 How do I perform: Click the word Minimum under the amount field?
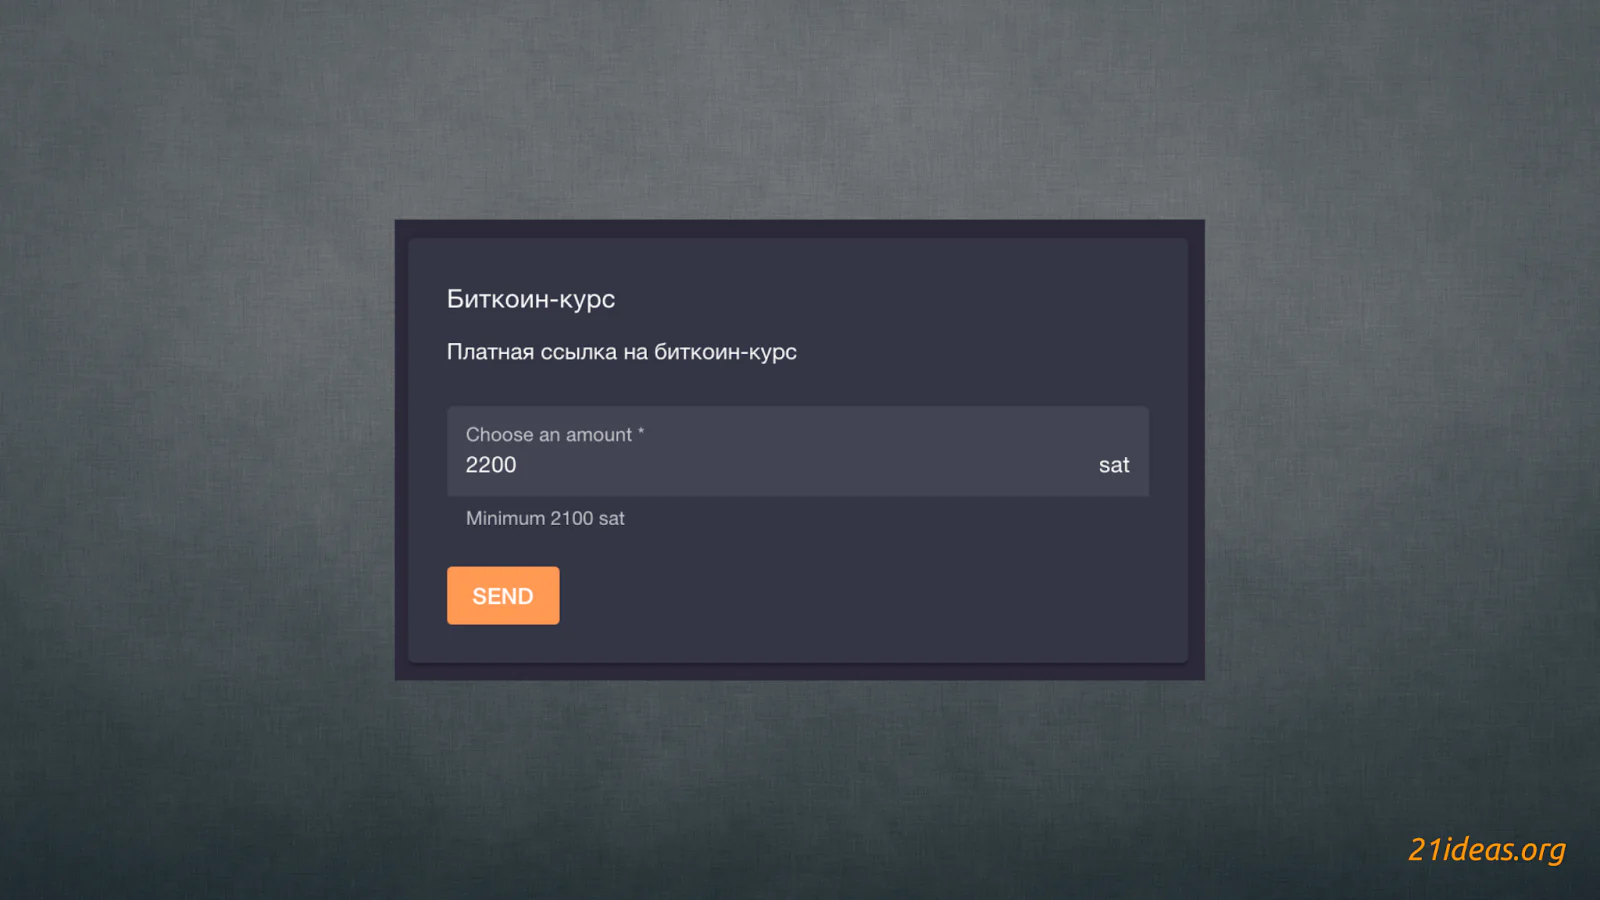pos(505,518)
